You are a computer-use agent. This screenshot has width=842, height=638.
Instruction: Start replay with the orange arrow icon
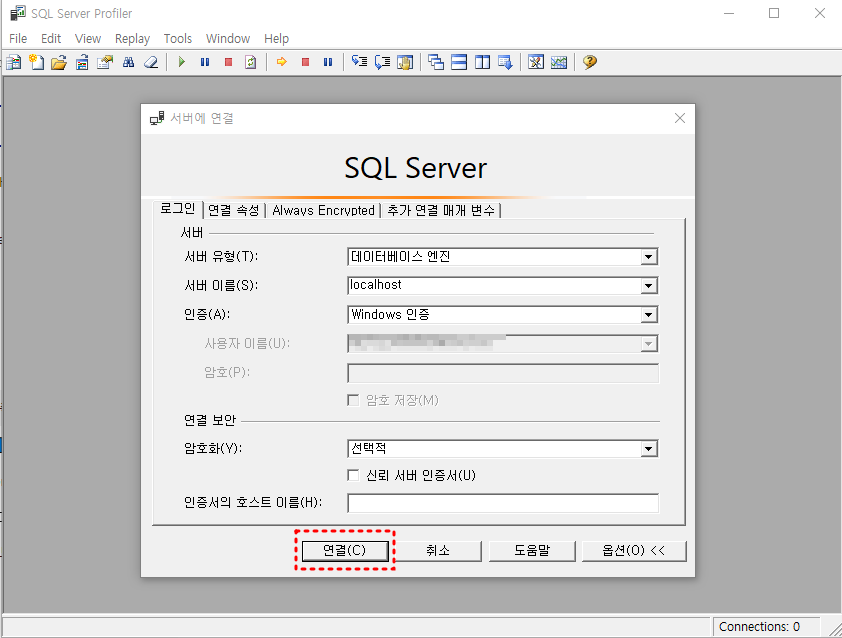click(x=281, y=62)
